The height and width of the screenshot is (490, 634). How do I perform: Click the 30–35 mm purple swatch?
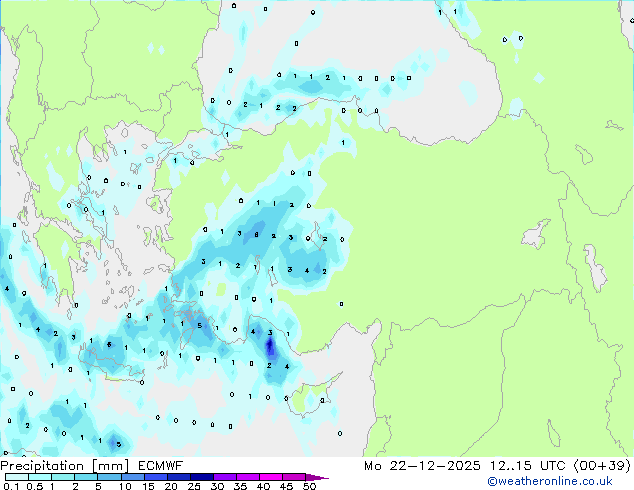(x=224, y=477)
